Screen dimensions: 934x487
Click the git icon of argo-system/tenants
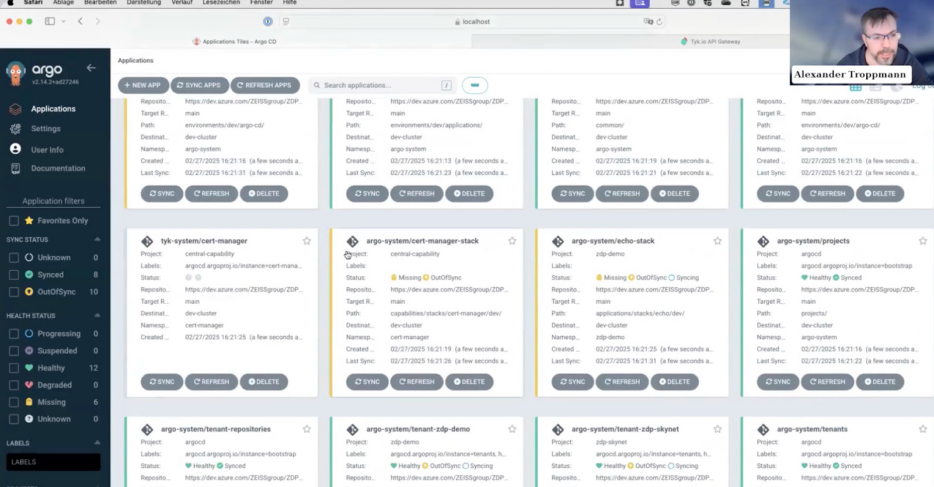click(x=763, y=429)
